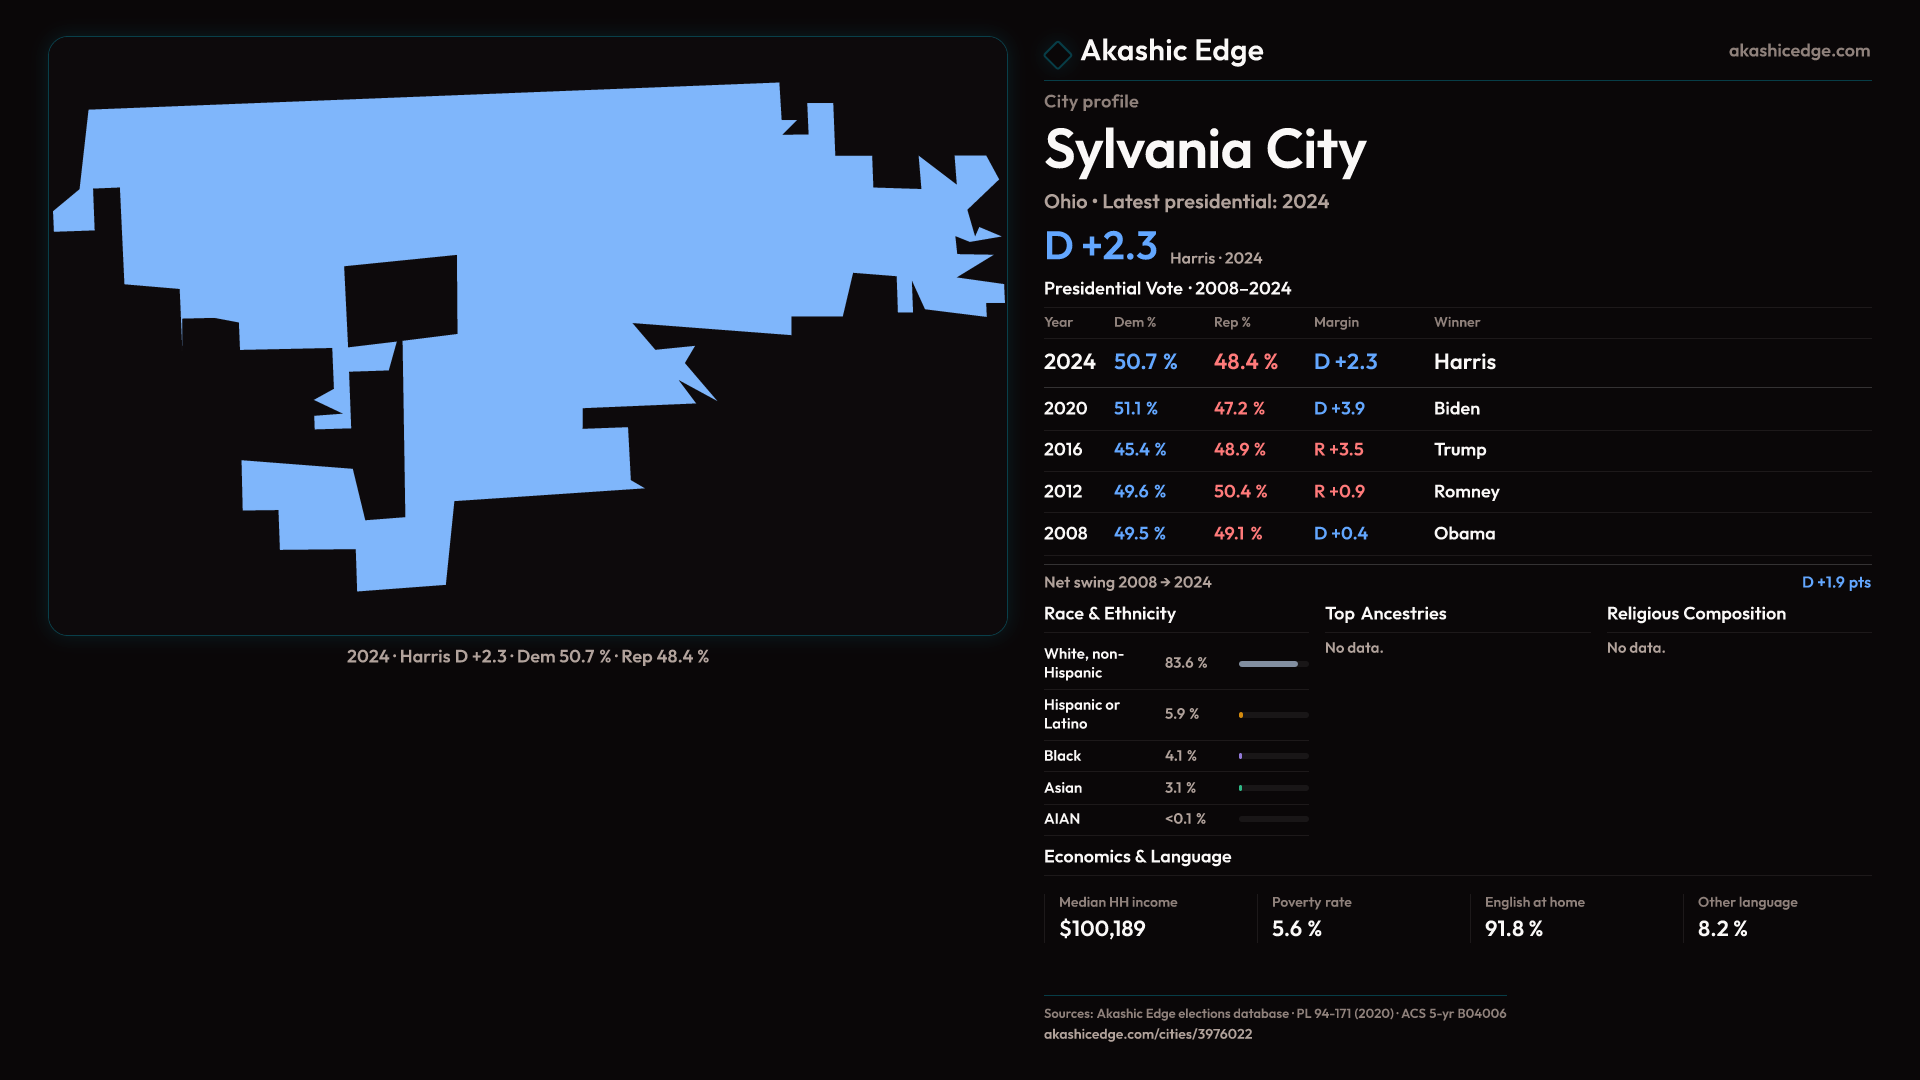Select the 2024 Harris election row
The width and height of the screenshot is (1920, 1080).
click(1456, 362)
